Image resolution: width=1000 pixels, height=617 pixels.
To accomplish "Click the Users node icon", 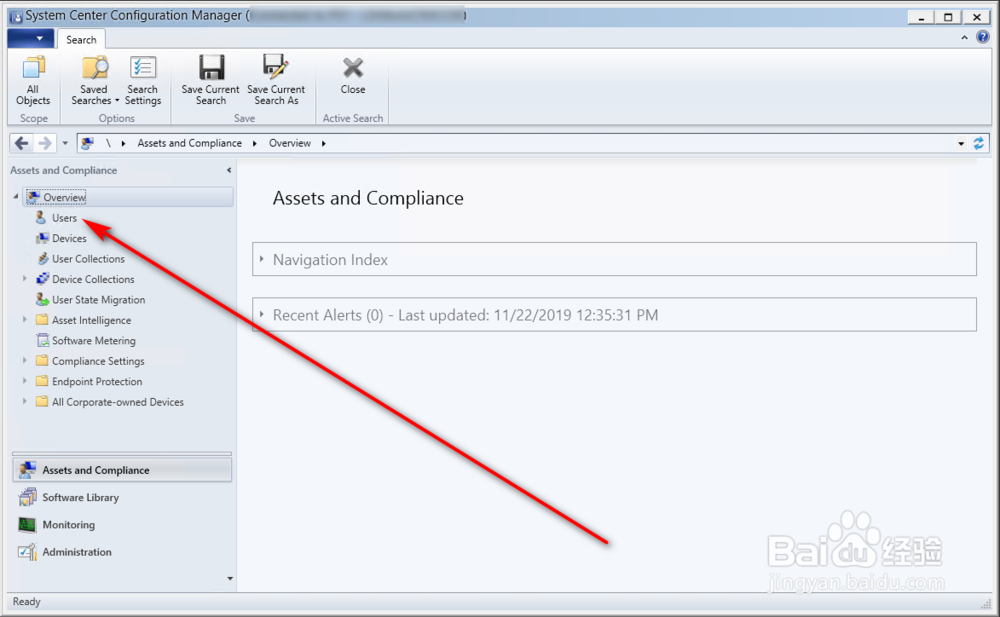I will [41, 218].
